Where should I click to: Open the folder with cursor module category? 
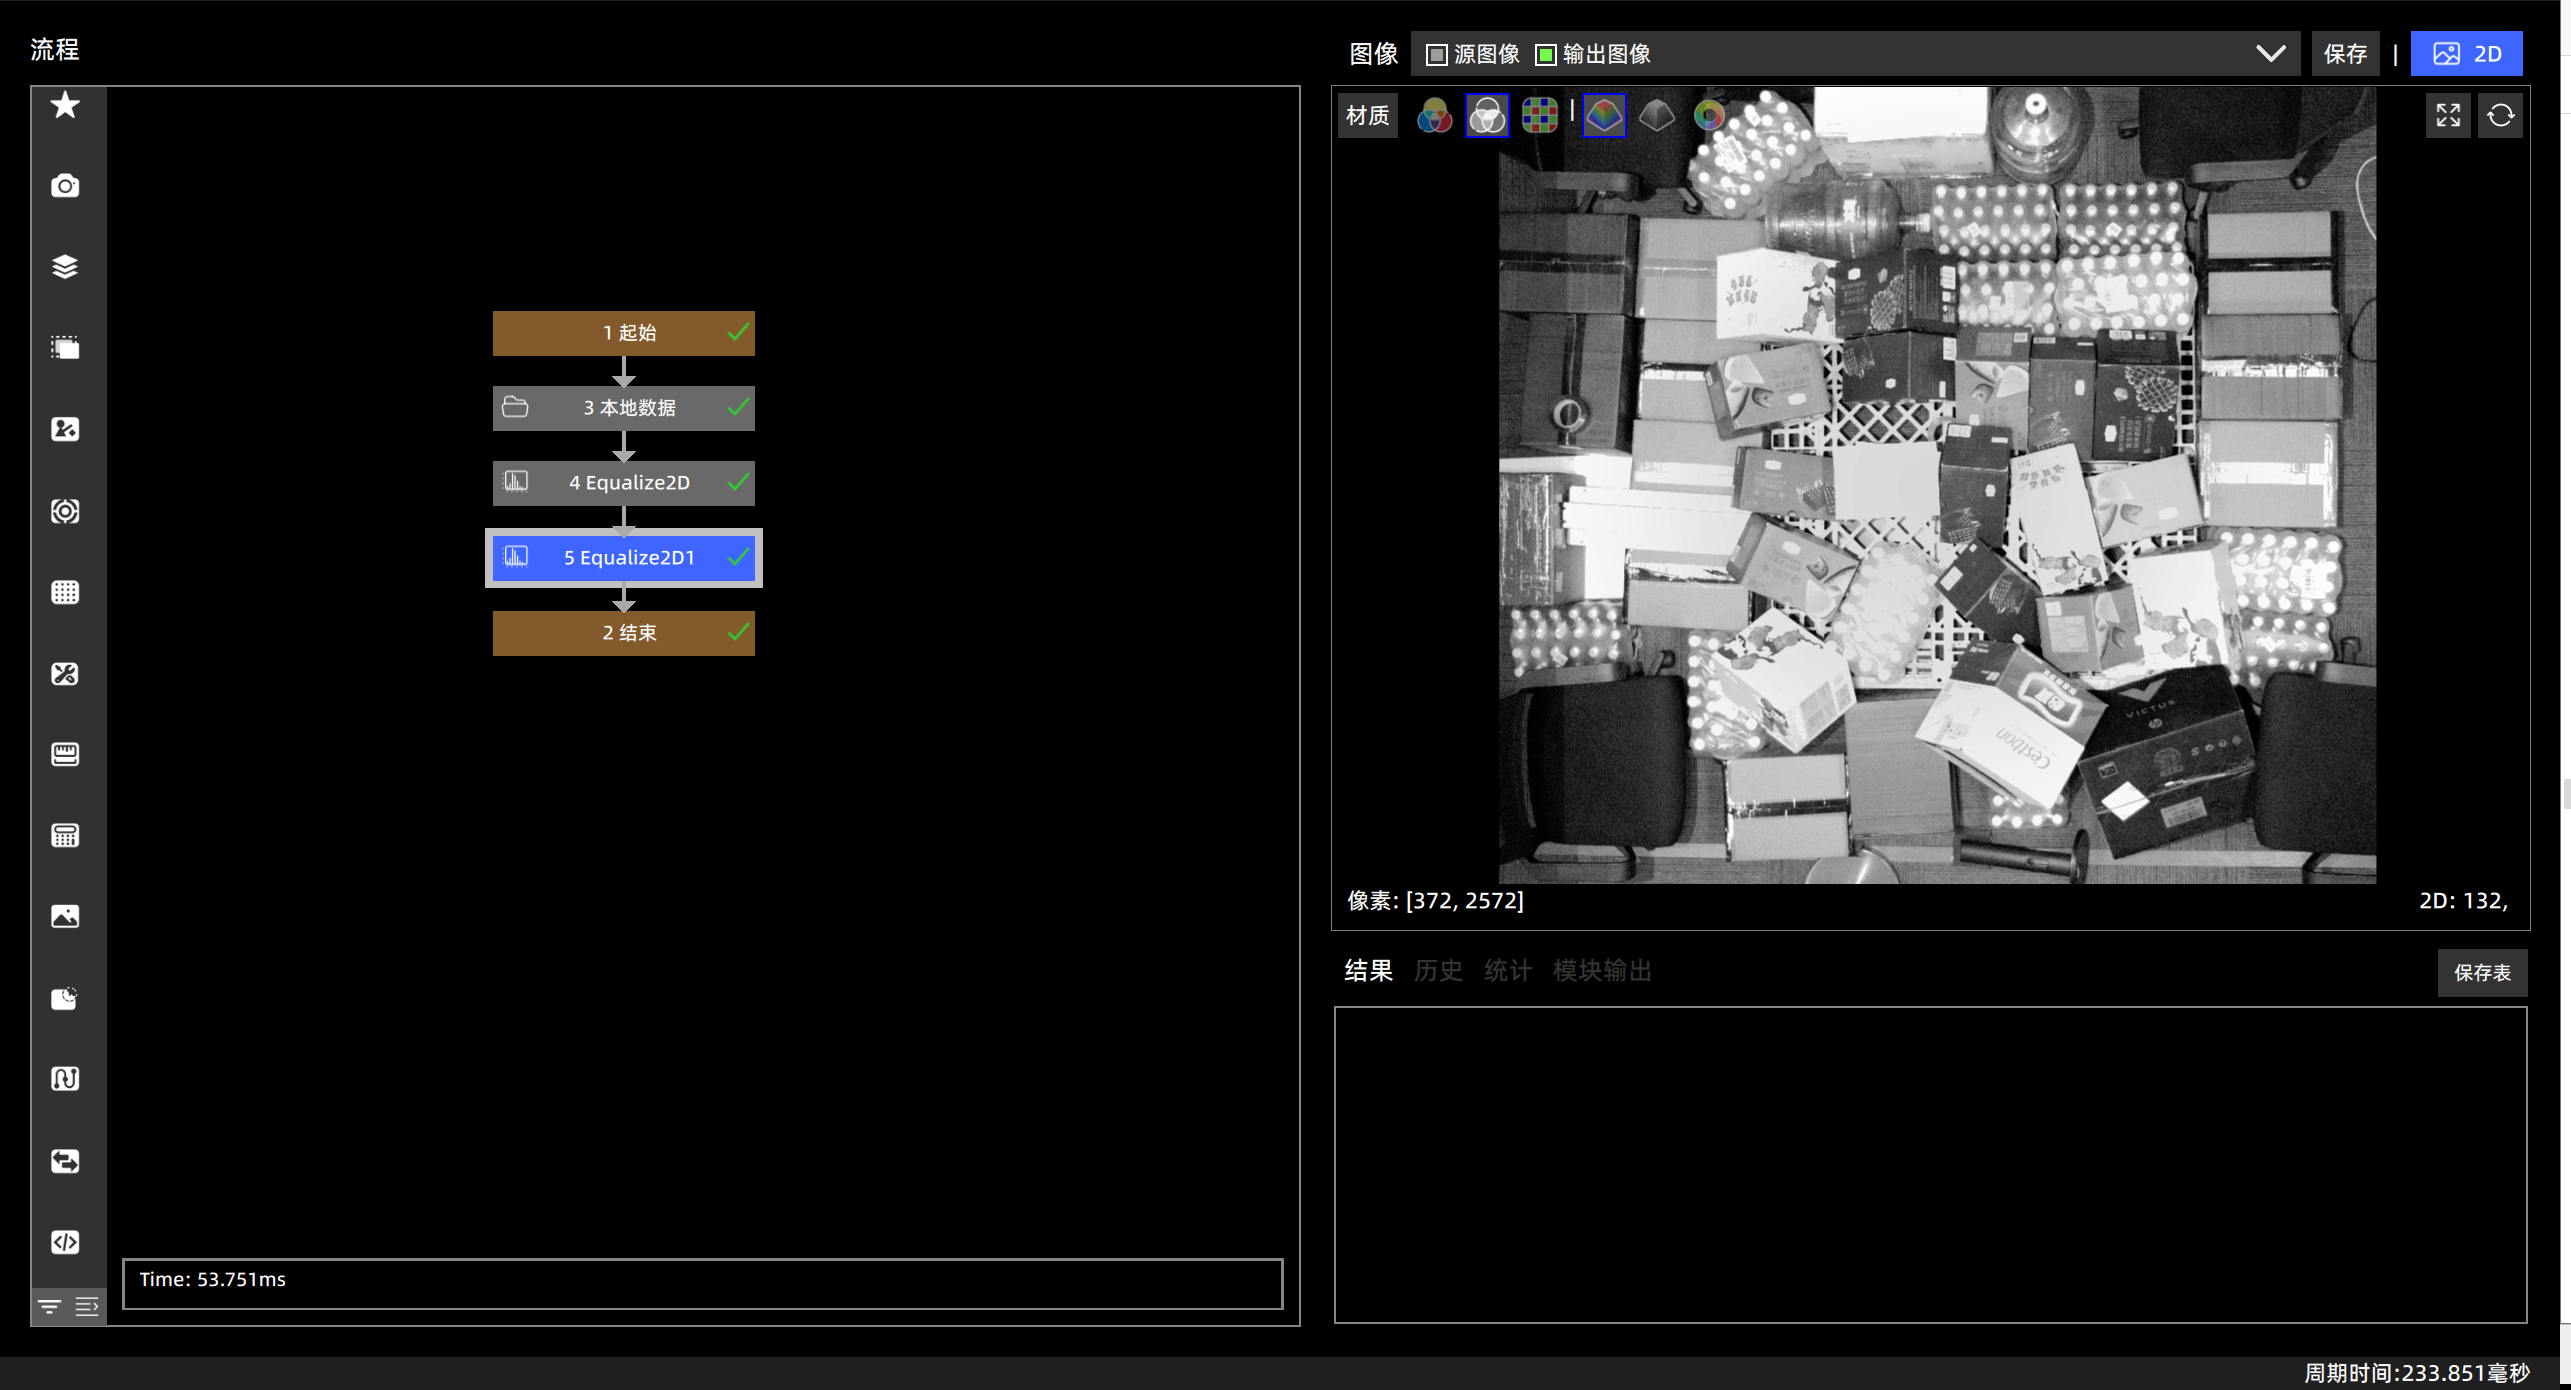pyautogui.click(x=65, y=998)
